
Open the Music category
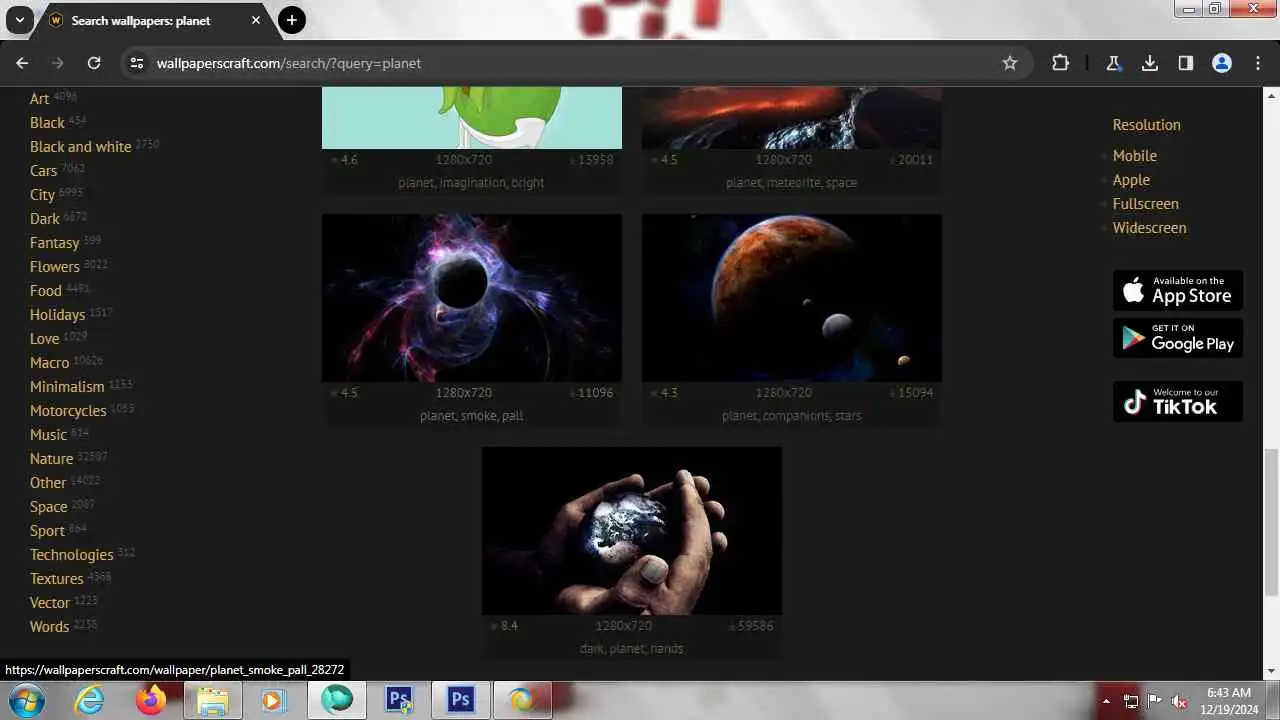point(48,434)
